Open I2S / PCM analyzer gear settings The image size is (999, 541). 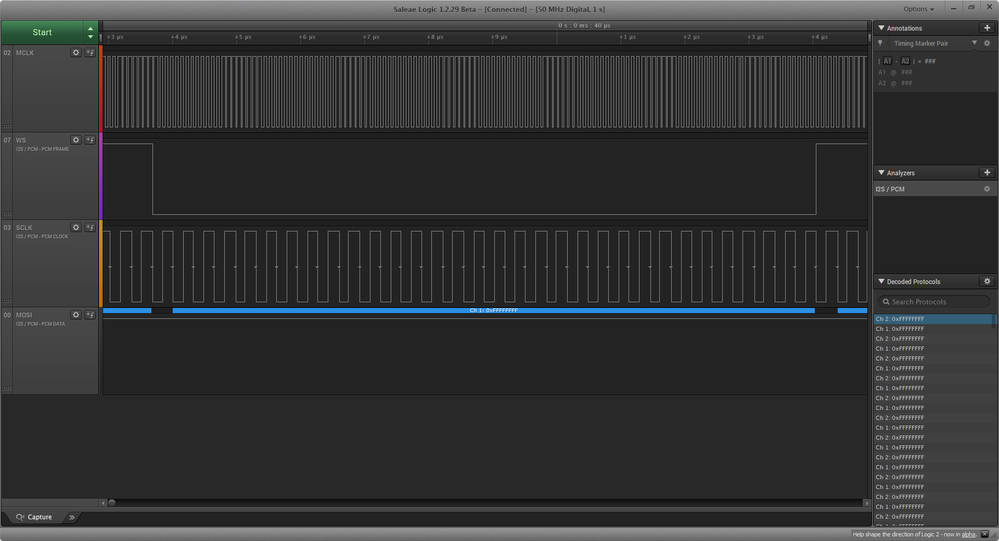(x=987, y=189)
